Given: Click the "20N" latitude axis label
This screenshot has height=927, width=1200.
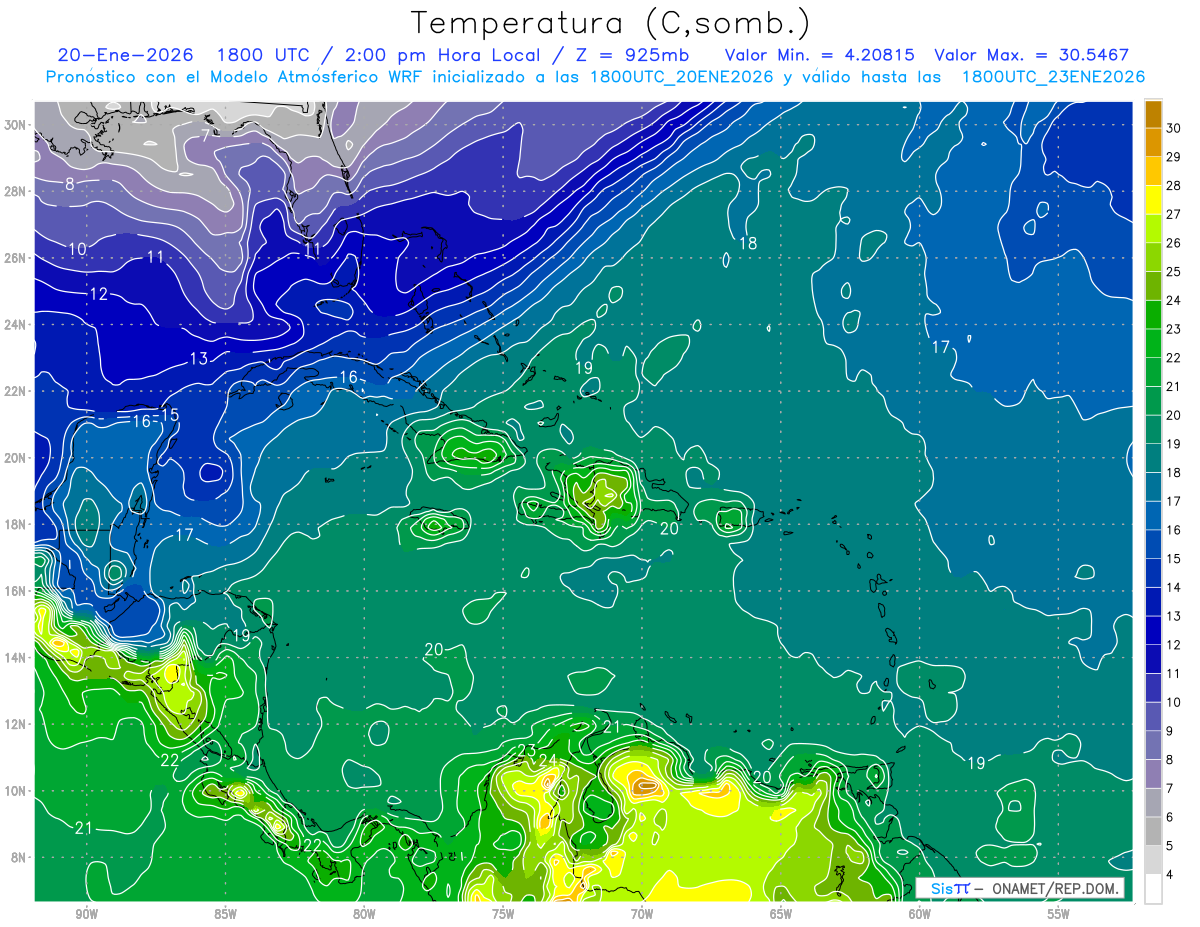Looking at the screenshot, I should (x=16, y=458).
